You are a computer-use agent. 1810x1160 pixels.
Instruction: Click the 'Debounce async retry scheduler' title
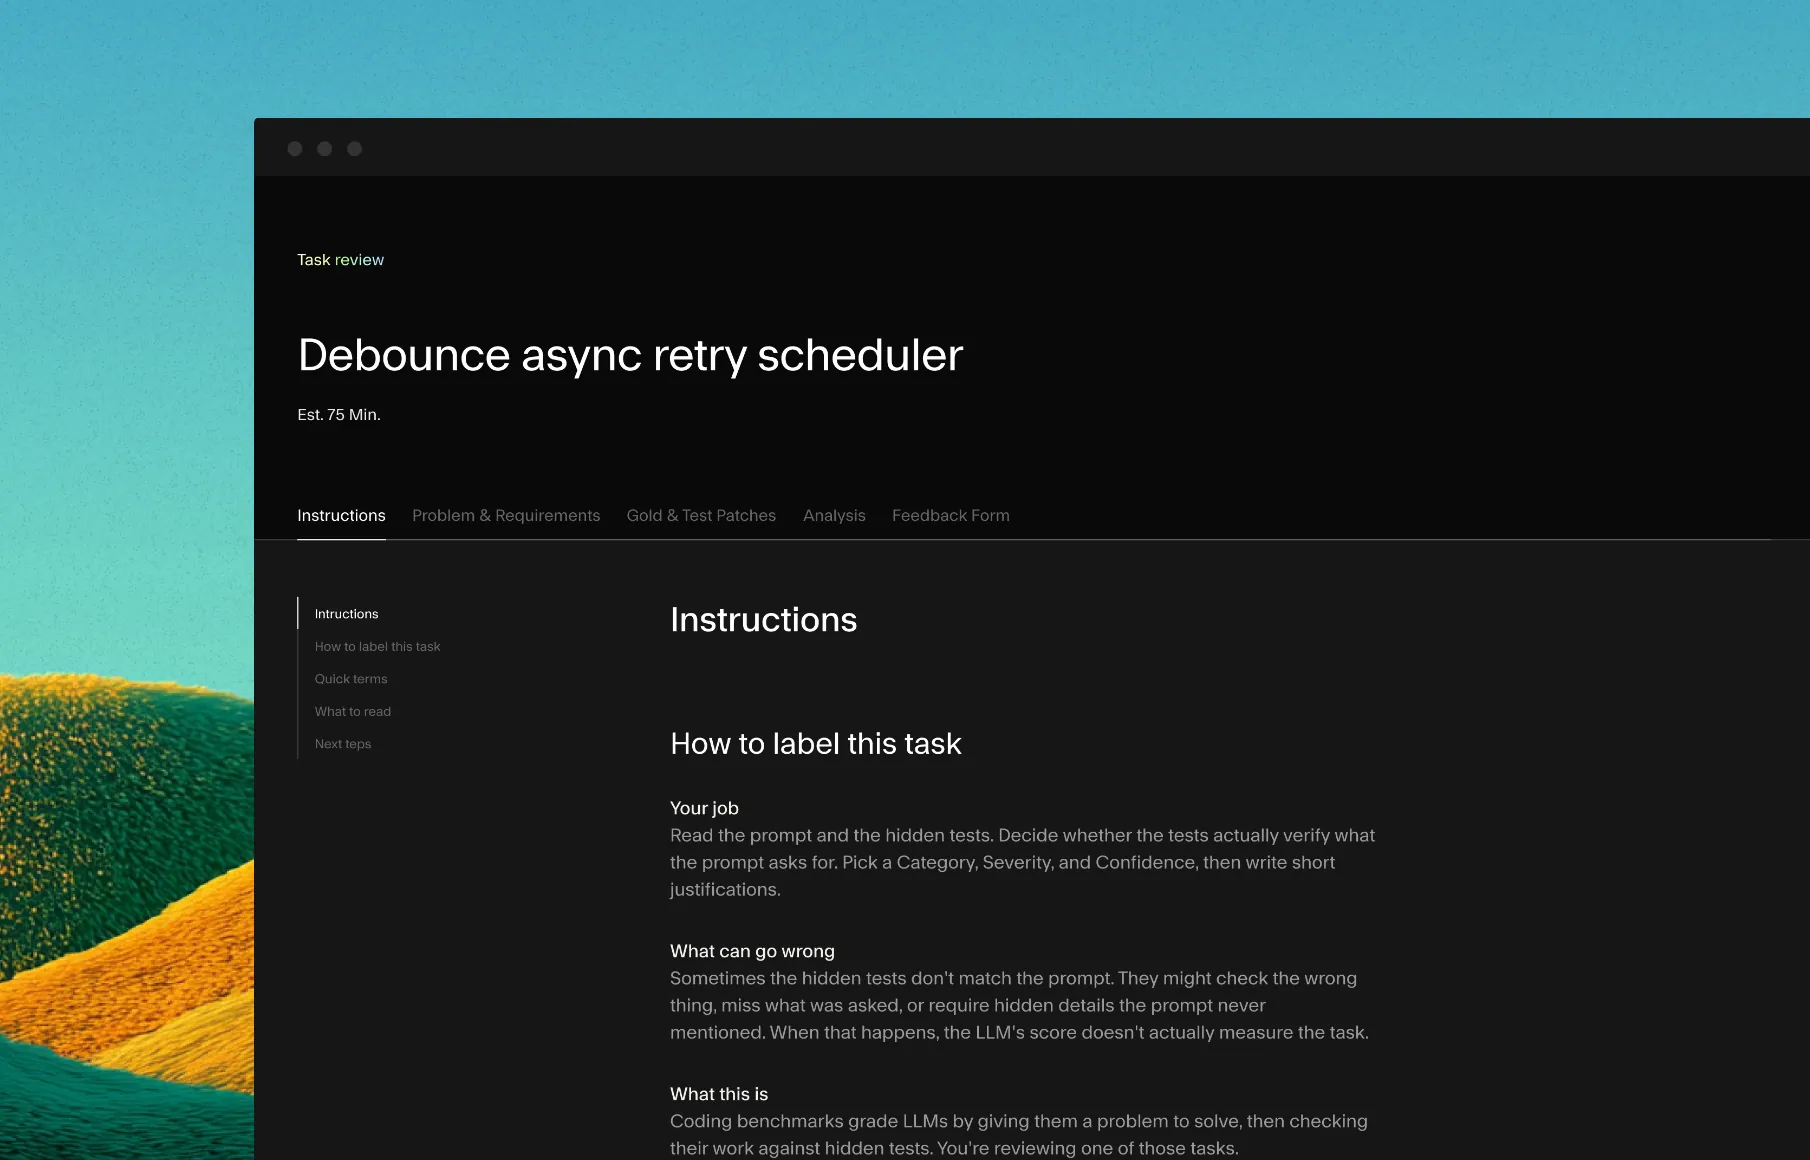click(630, 356)
